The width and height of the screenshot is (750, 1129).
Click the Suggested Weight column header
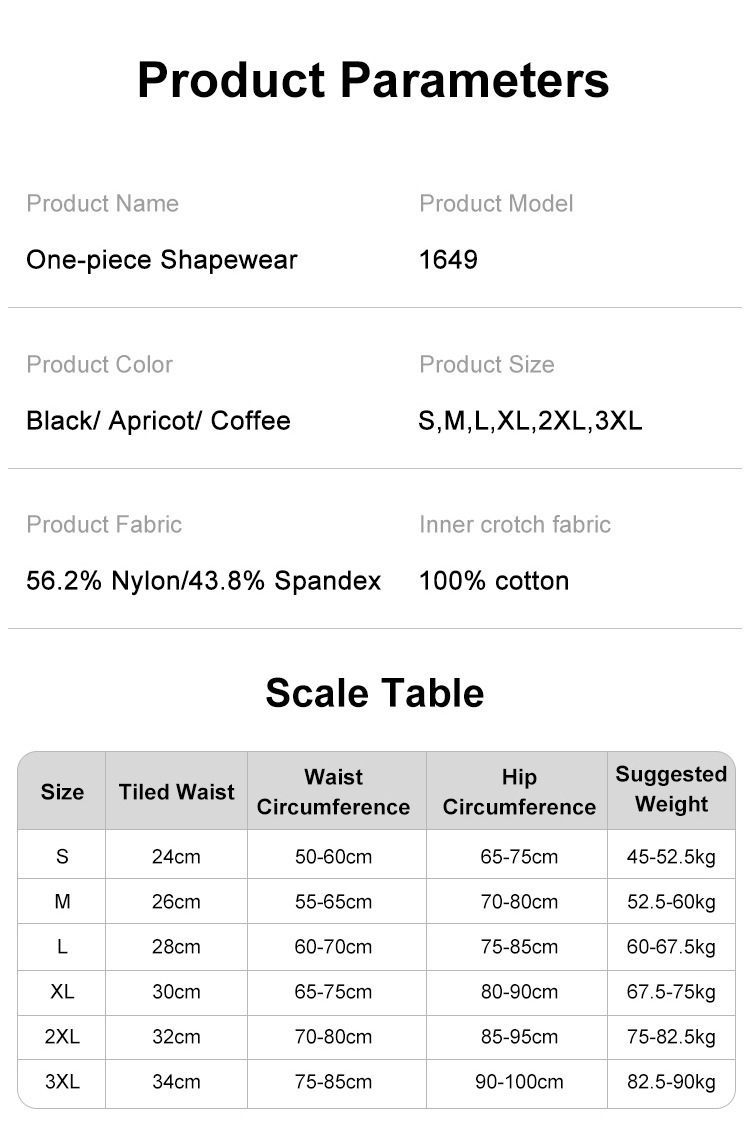click(x=671, y=789)
